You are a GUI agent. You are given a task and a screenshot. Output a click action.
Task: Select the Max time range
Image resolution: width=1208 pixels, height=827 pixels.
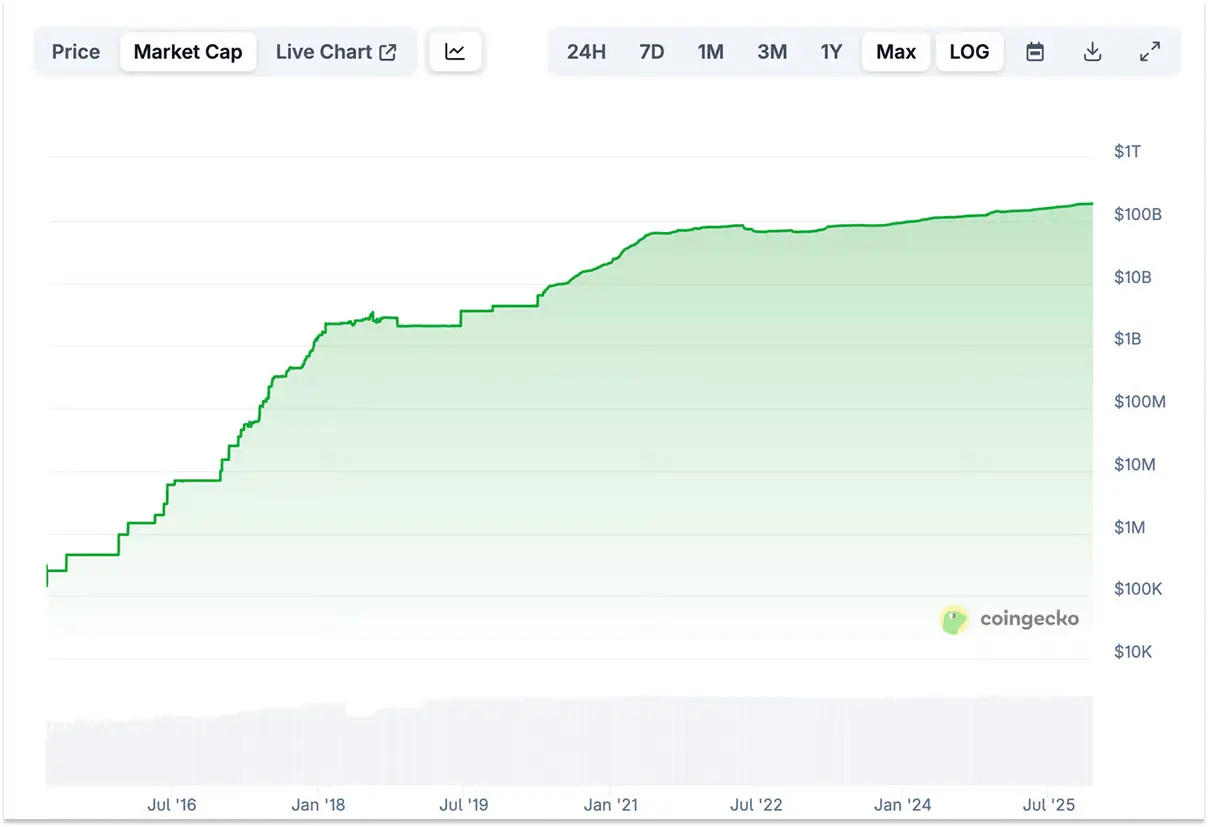pos(896,52)
